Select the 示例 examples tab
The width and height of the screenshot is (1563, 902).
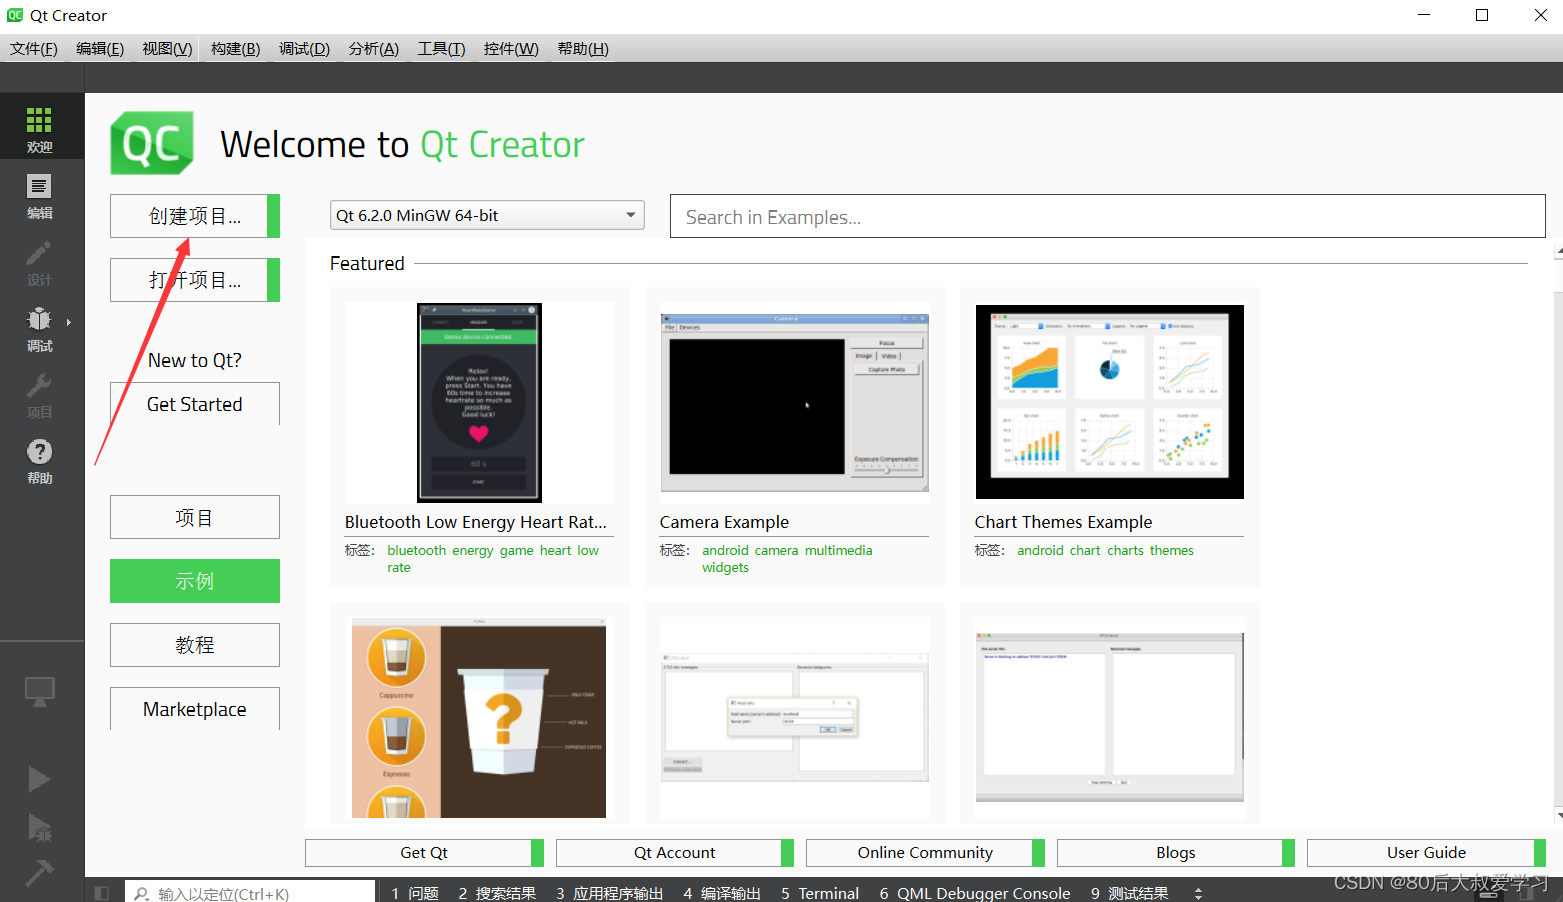195,581
